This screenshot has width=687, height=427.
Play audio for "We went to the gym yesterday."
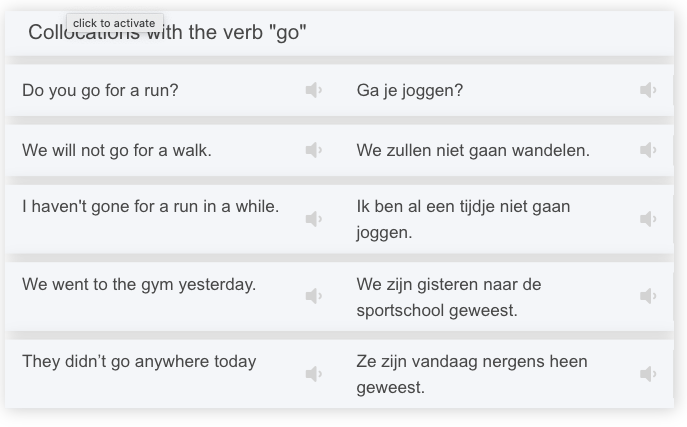[x=313, y=296]
